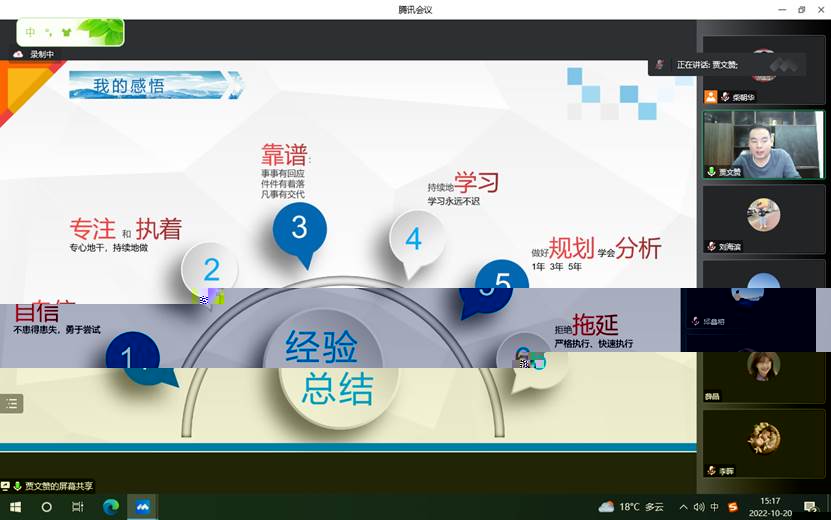Open the notification center icon
Image resolution: width=831 pixels, height=520 pixels.
(810, 507)
